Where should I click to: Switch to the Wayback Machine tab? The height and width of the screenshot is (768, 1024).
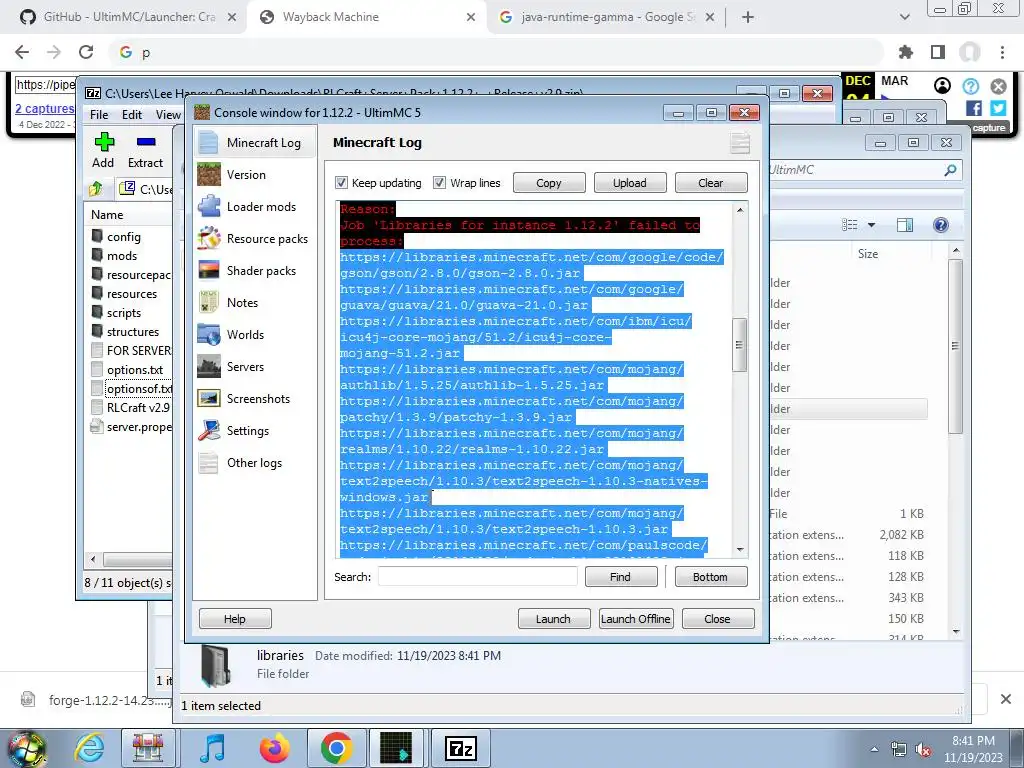point(366,17)
